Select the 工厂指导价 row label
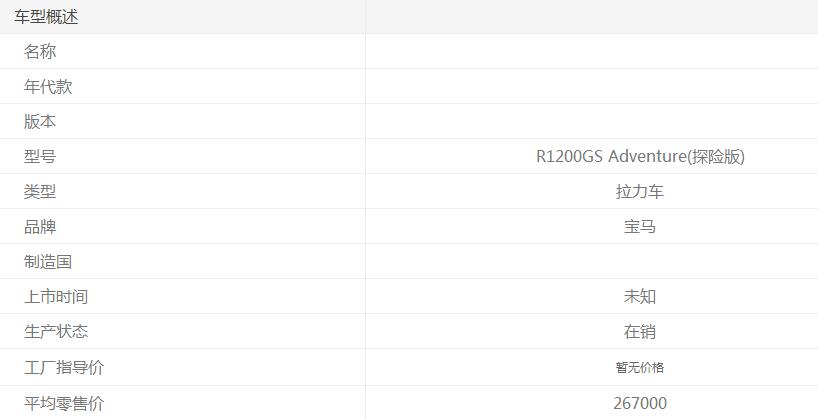 [x=64, y=368]
